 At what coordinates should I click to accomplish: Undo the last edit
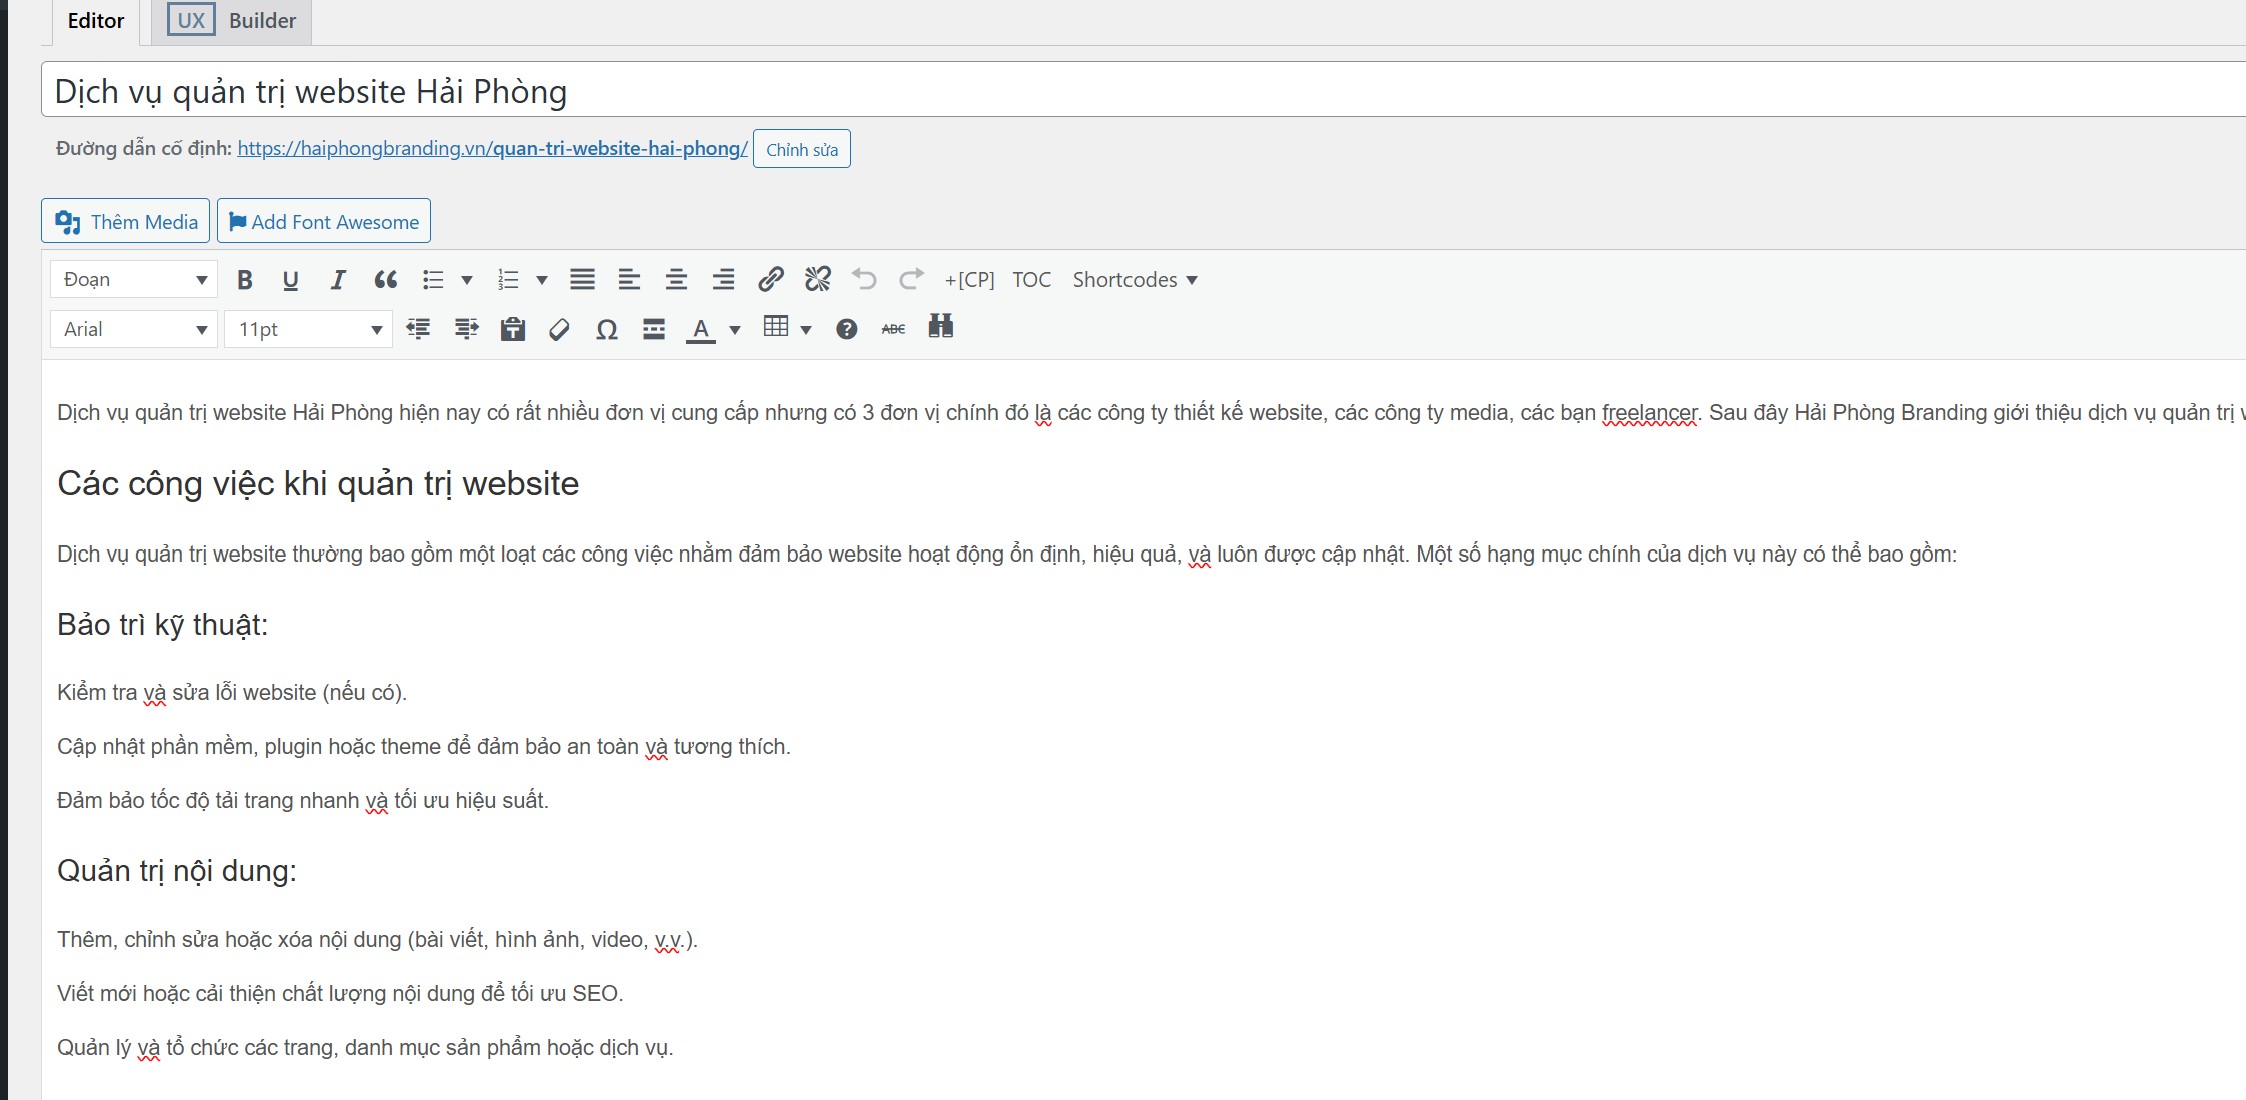pos(865,280)
